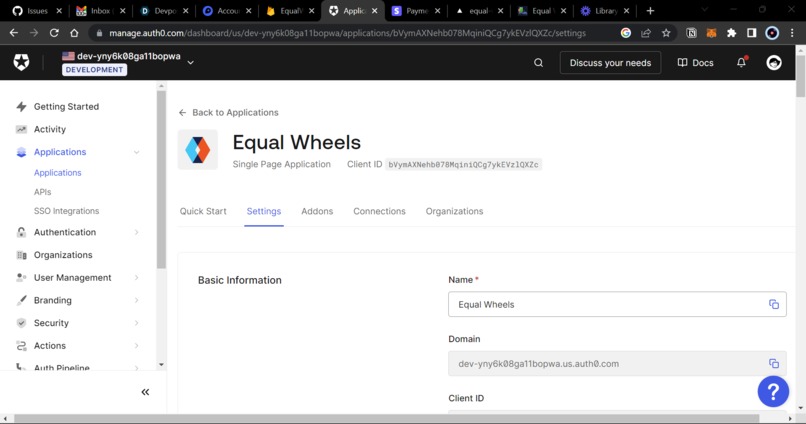Expand the Security section chevron
The width and height of the screenshot is (806, 424).
[136, 323]
